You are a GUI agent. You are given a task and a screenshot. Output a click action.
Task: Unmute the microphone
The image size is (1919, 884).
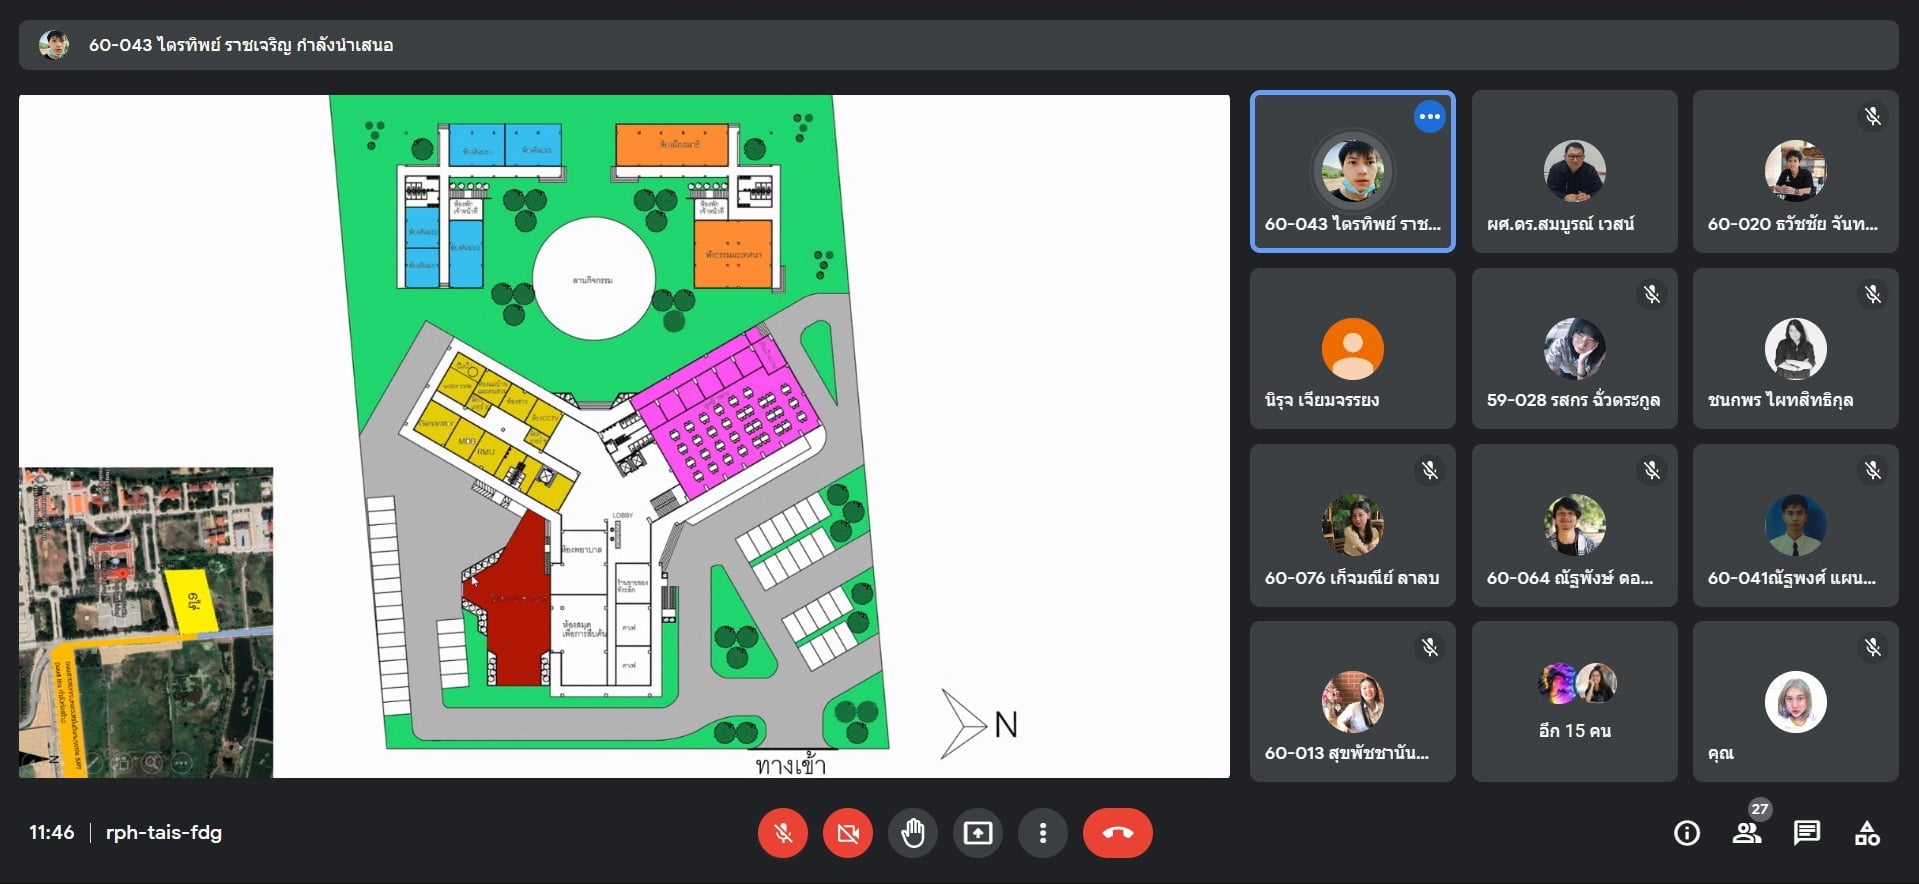[783, 833]
